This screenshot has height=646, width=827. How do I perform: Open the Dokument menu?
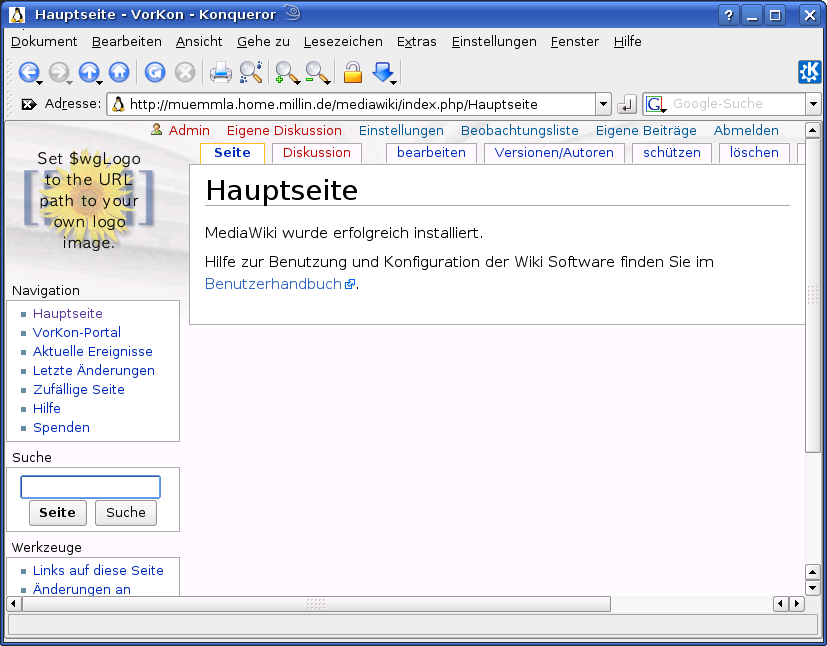click(44, 42)
